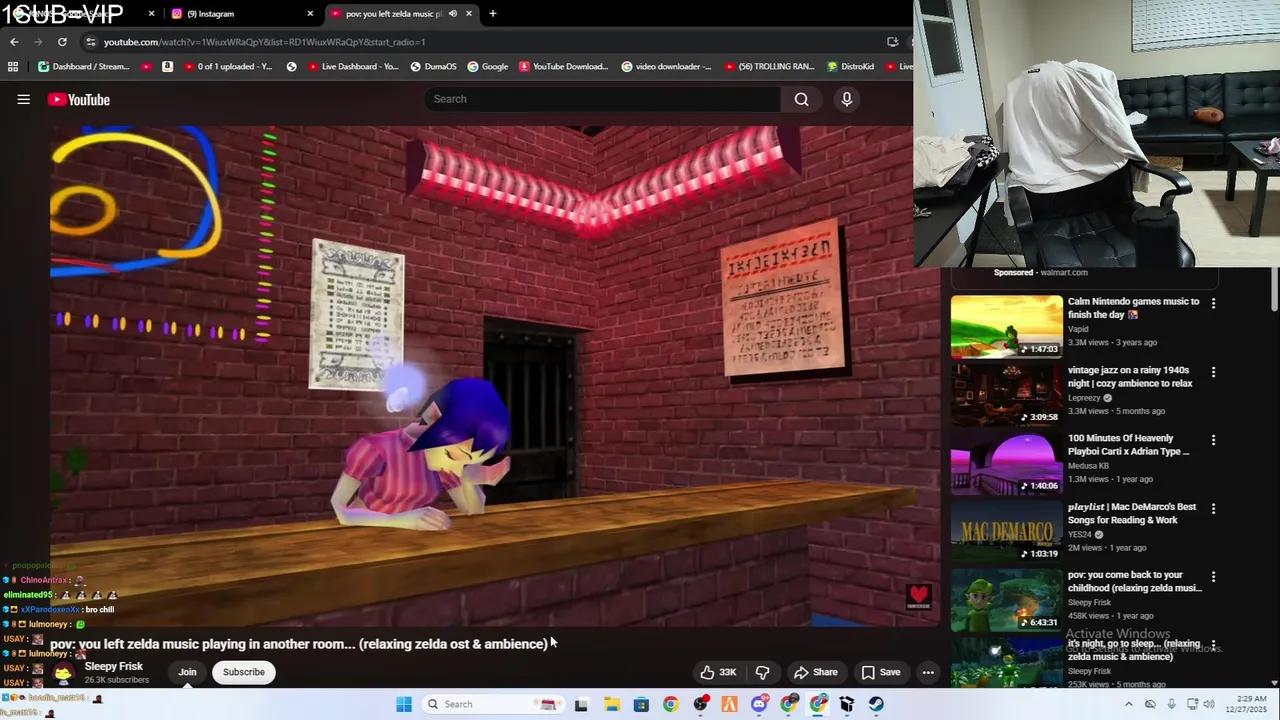Open Steam from the taskbar
The width and height of the screenshot is (1280, 720).
coord(876,704)
